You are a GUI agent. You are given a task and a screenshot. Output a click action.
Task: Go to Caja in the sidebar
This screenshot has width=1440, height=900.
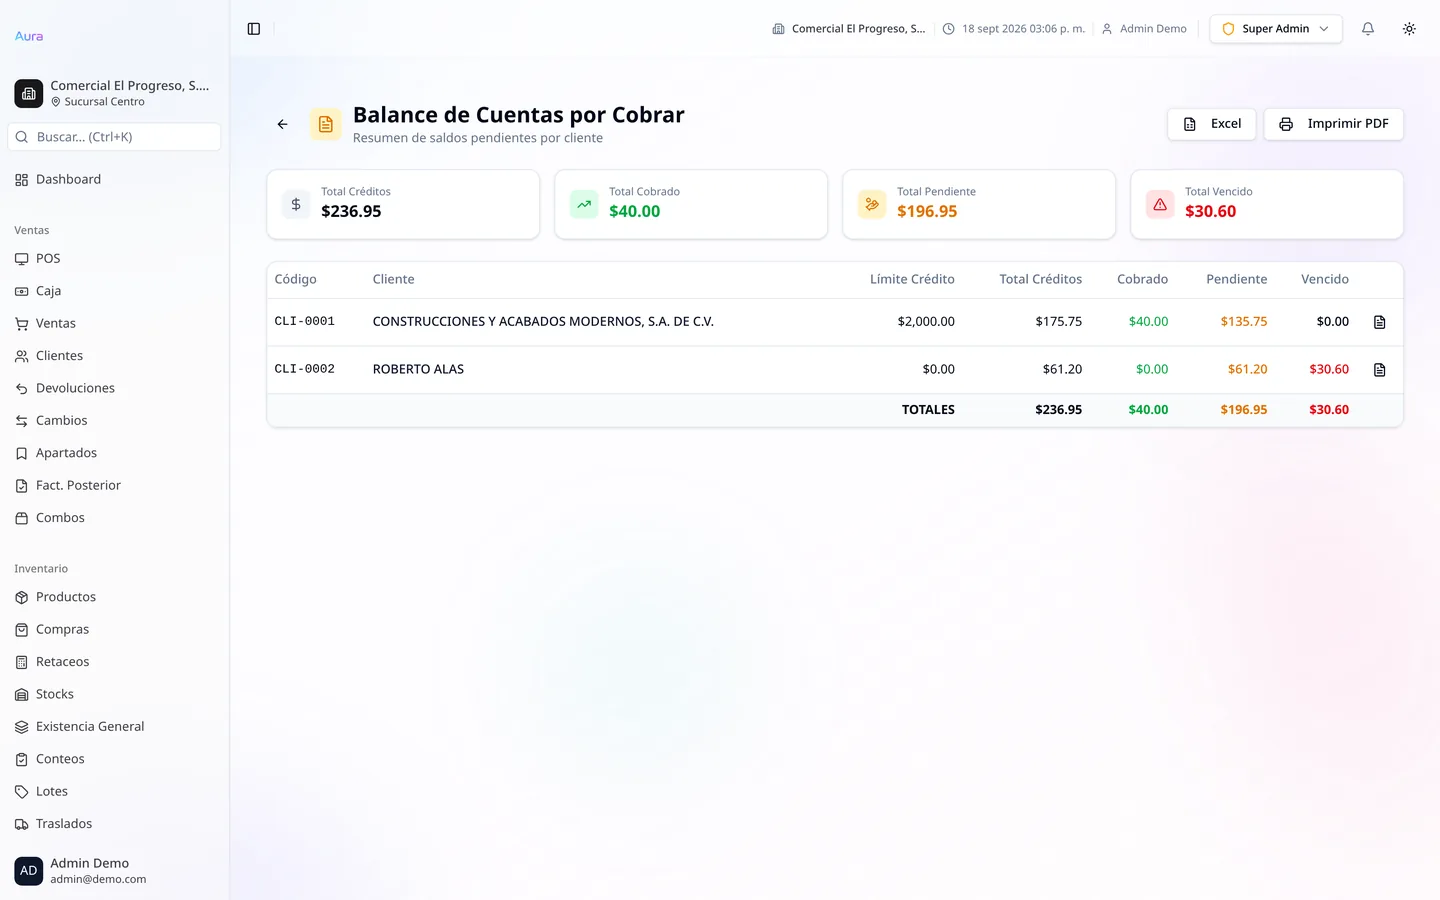pos(114,291)
